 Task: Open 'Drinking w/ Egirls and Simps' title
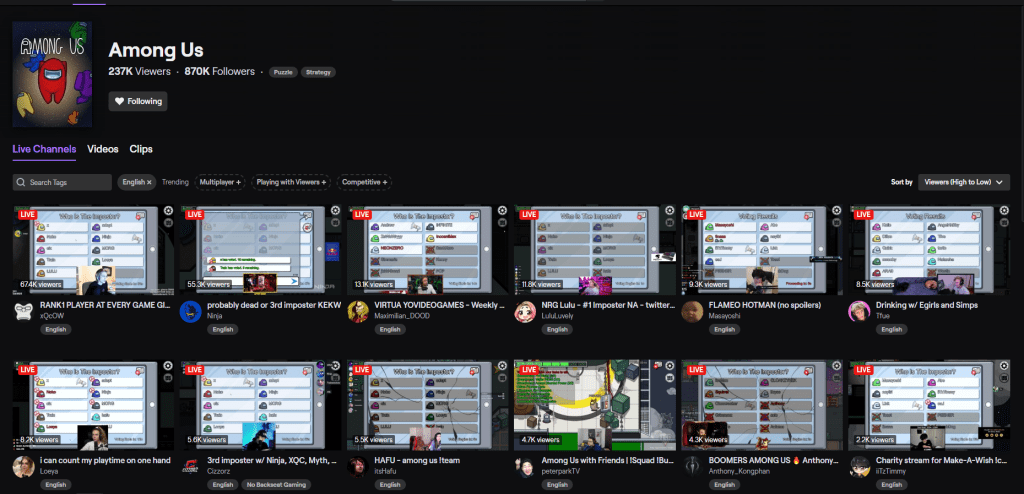[927, 305]
